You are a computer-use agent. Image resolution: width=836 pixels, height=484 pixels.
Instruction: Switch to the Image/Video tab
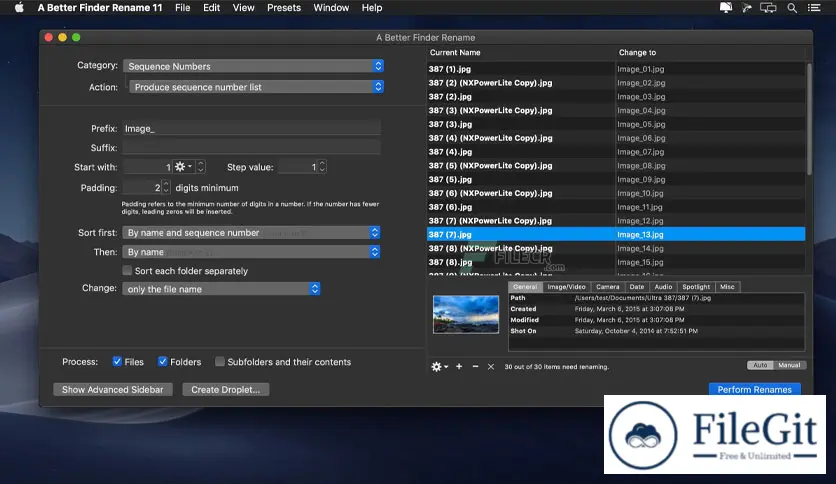(566, 287)
